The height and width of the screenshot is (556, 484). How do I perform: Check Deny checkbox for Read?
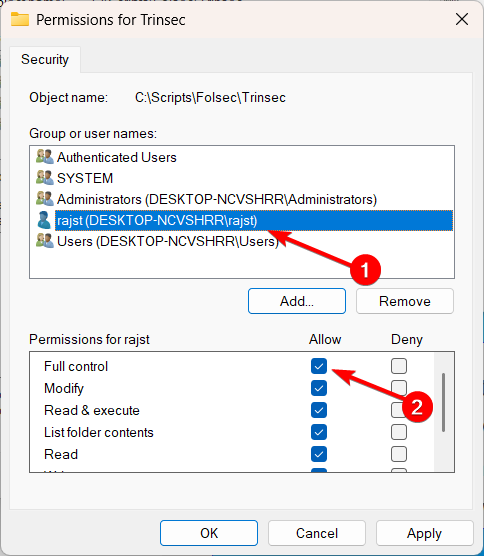click(399, 454)
